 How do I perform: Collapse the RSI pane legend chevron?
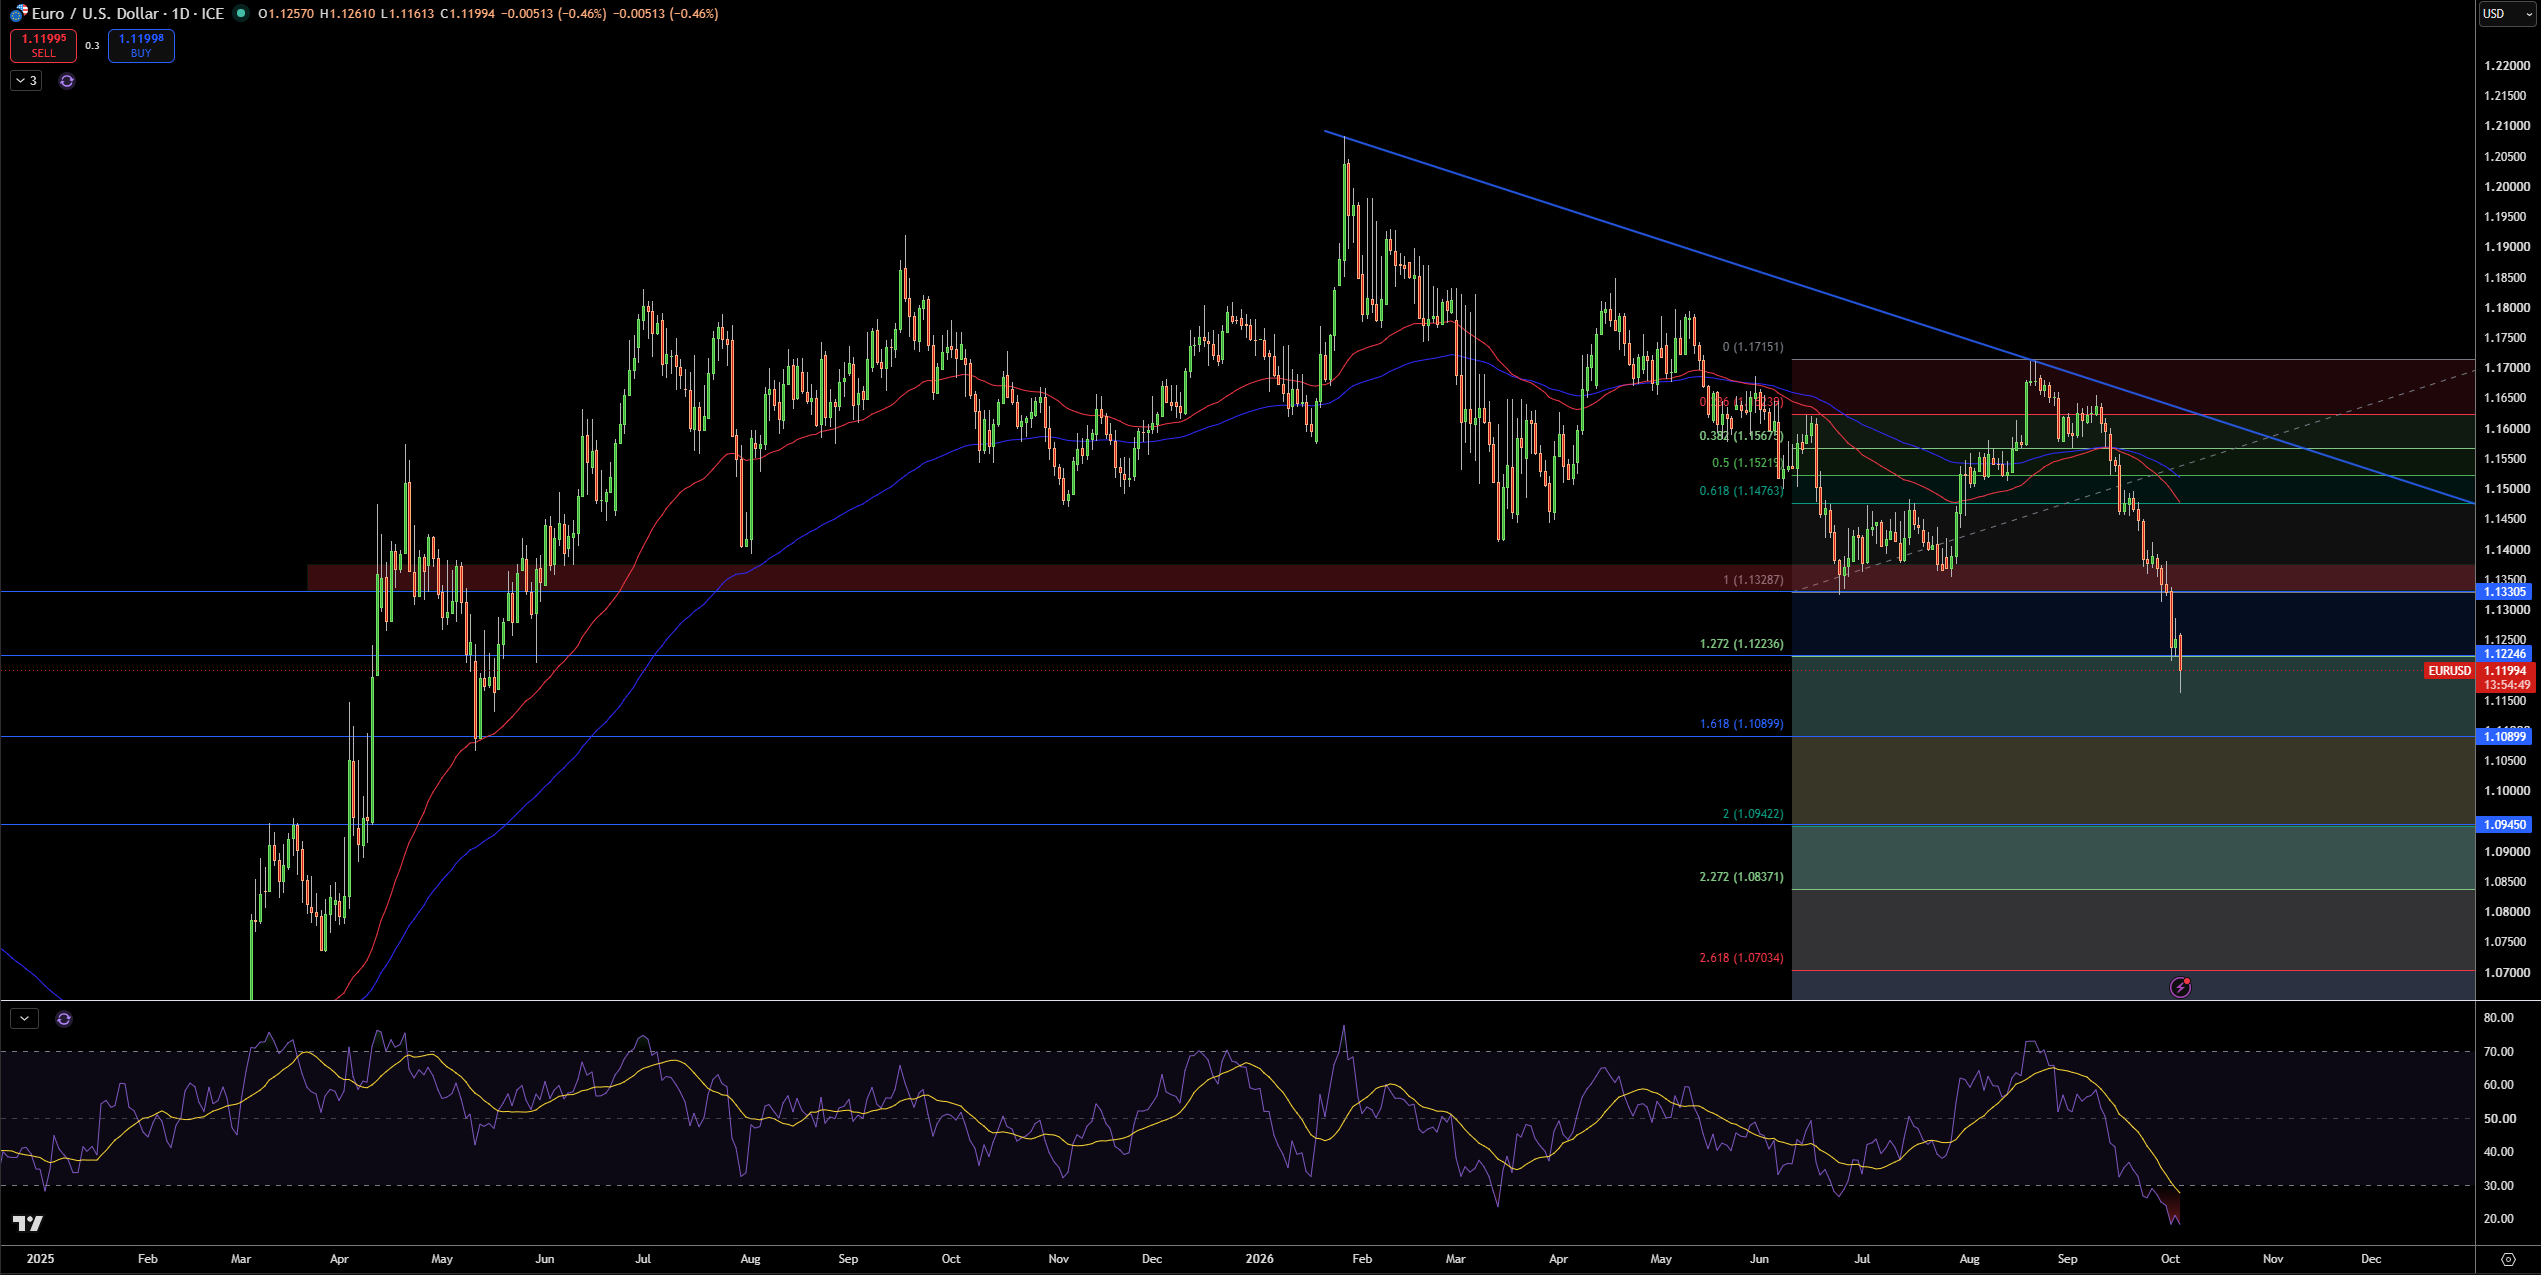[24, 1019]
